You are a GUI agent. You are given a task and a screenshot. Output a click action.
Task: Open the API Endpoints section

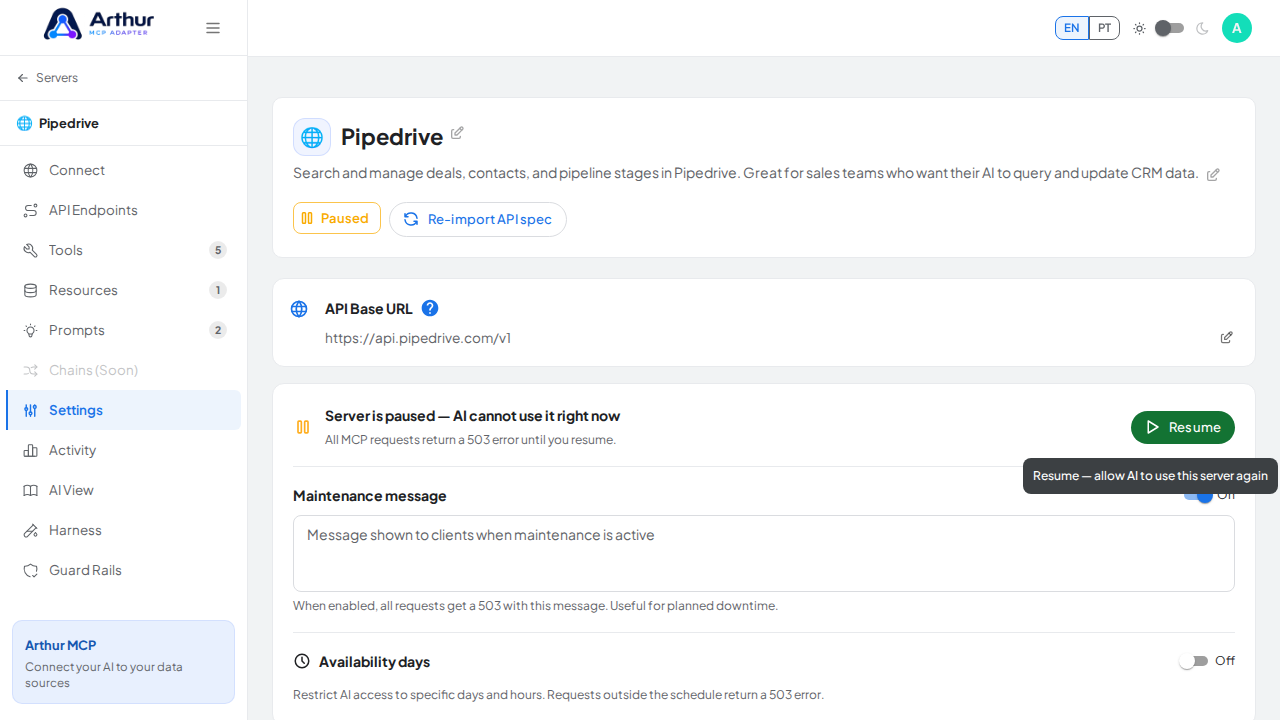(123, 210)
